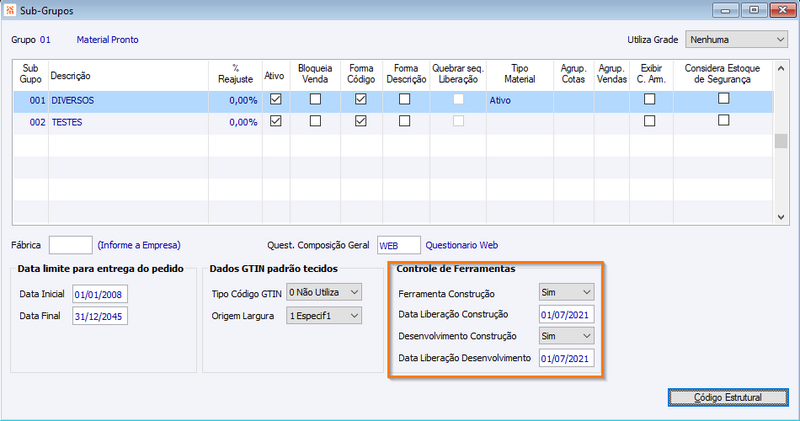Click the Fábrica input field
800x421 pixels.
(x=70, y=245)
